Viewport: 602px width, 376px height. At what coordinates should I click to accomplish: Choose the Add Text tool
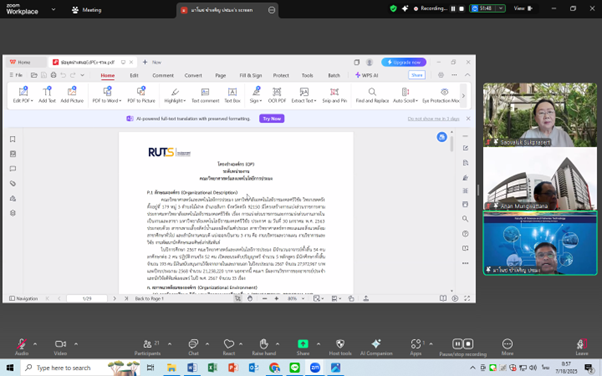tap(47, 94)
